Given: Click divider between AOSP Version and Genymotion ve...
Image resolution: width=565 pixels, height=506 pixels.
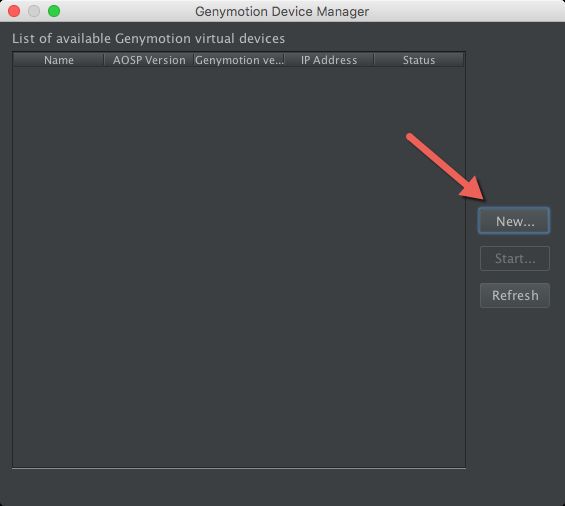Looking at the screenshot, I should coord(194,60).
